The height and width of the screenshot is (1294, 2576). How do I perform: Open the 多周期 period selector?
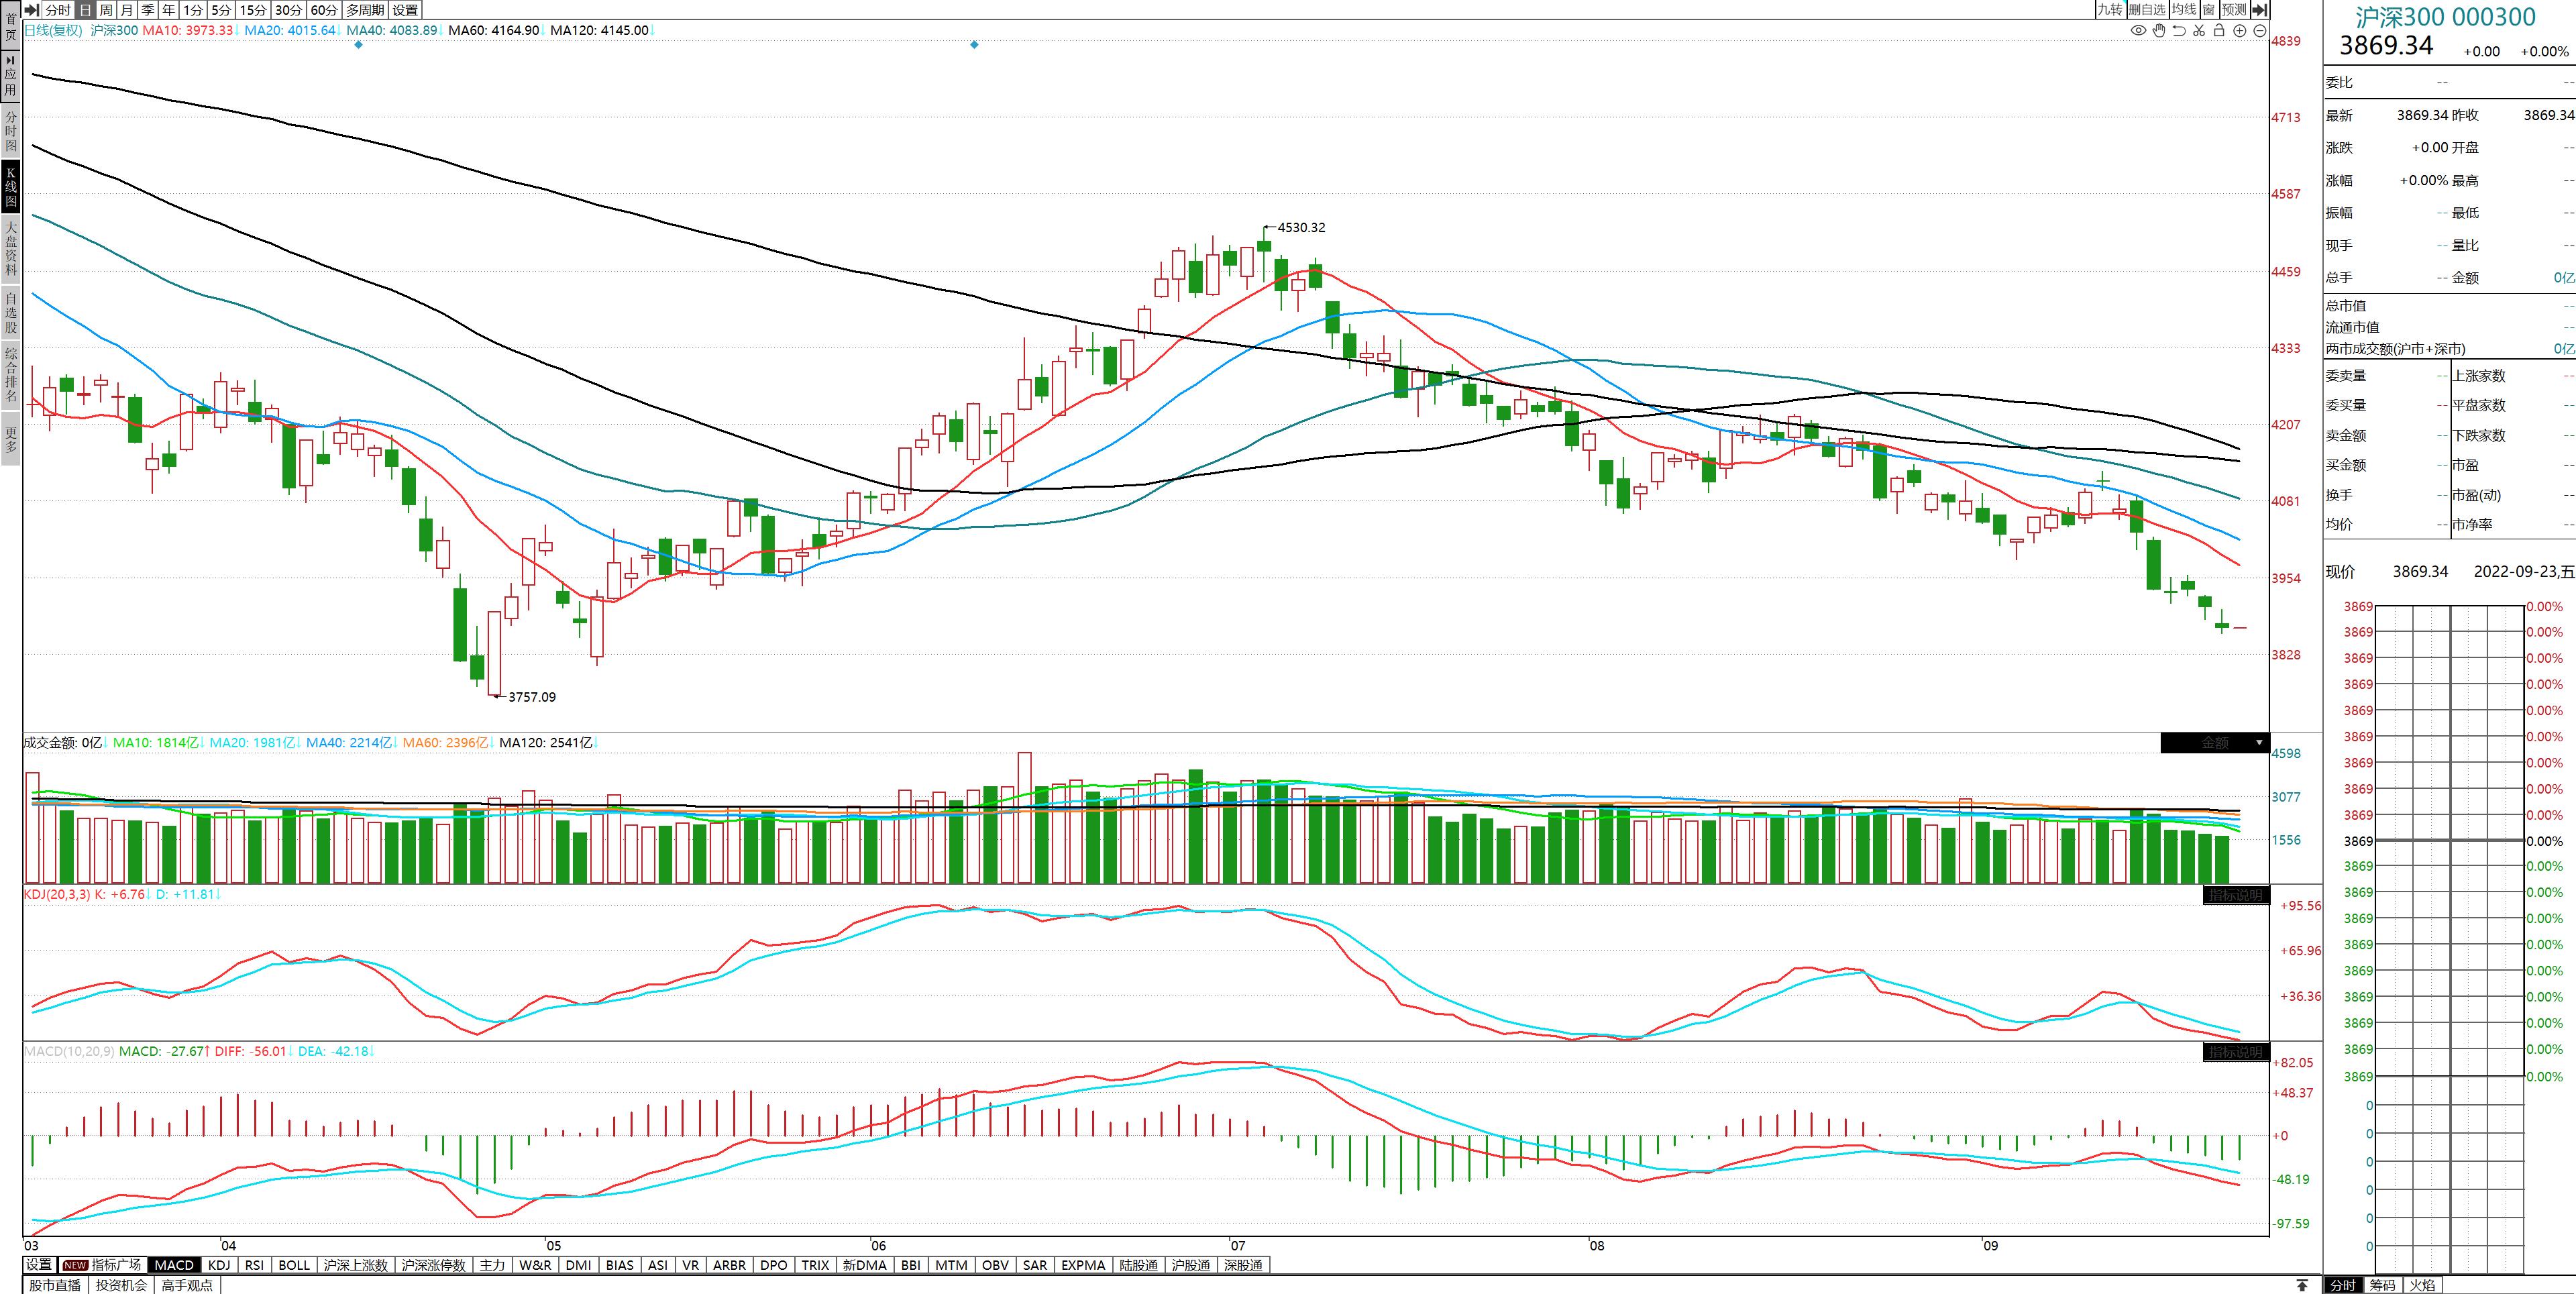(x=365, y=9)
